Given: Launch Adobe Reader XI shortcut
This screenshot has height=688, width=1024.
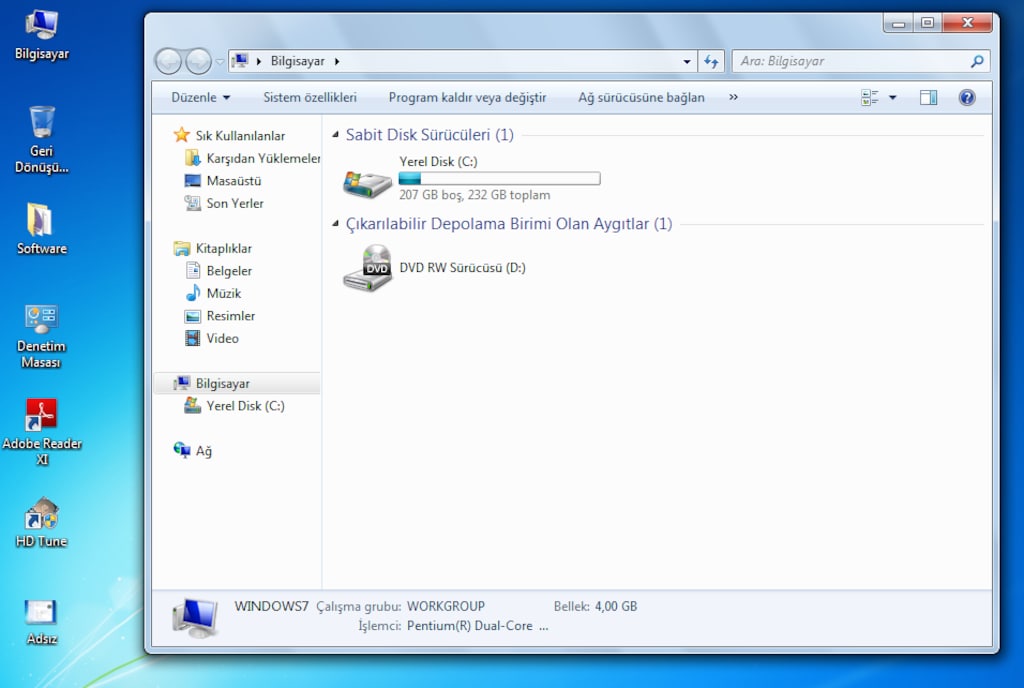Looking at the screenshot, I should click(x=42, y=431).
